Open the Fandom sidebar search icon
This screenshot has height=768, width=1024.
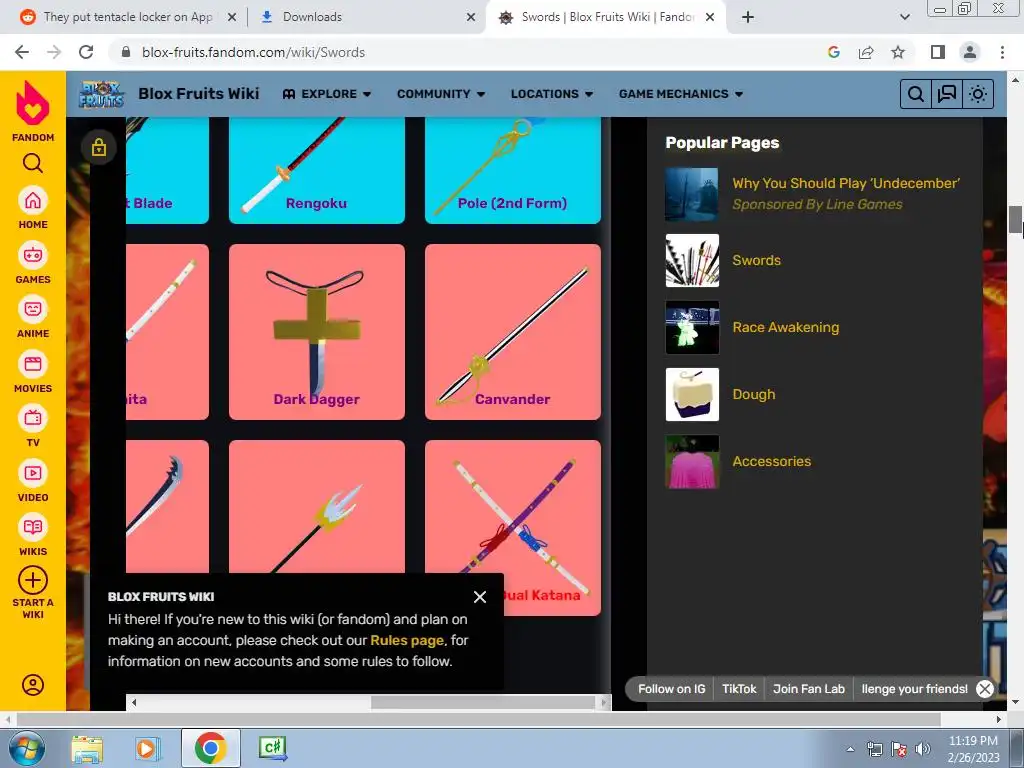tap(33, 163)
